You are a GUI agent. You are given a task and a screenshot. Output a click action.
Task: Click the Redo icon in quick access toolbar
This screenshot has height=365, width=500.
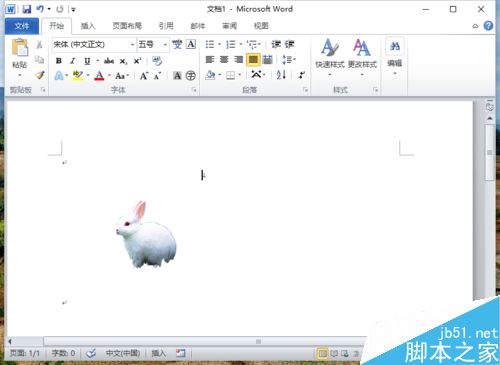coord(60,9)
